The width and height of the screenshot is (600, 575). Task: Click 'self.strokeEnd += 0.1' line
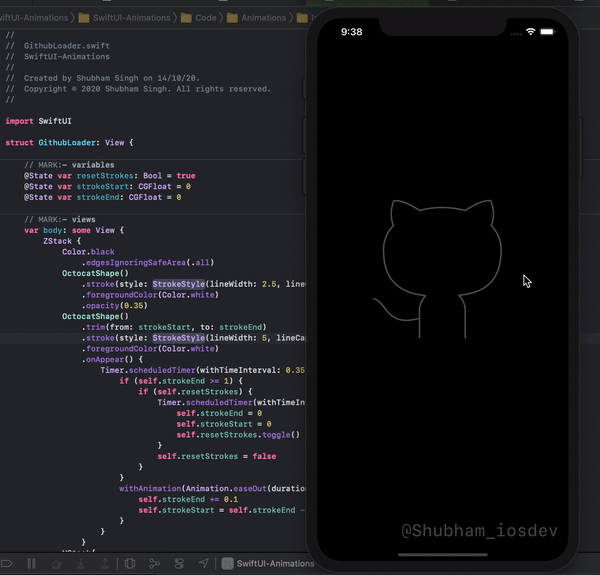pyautogui.click(x=188, y=499)
